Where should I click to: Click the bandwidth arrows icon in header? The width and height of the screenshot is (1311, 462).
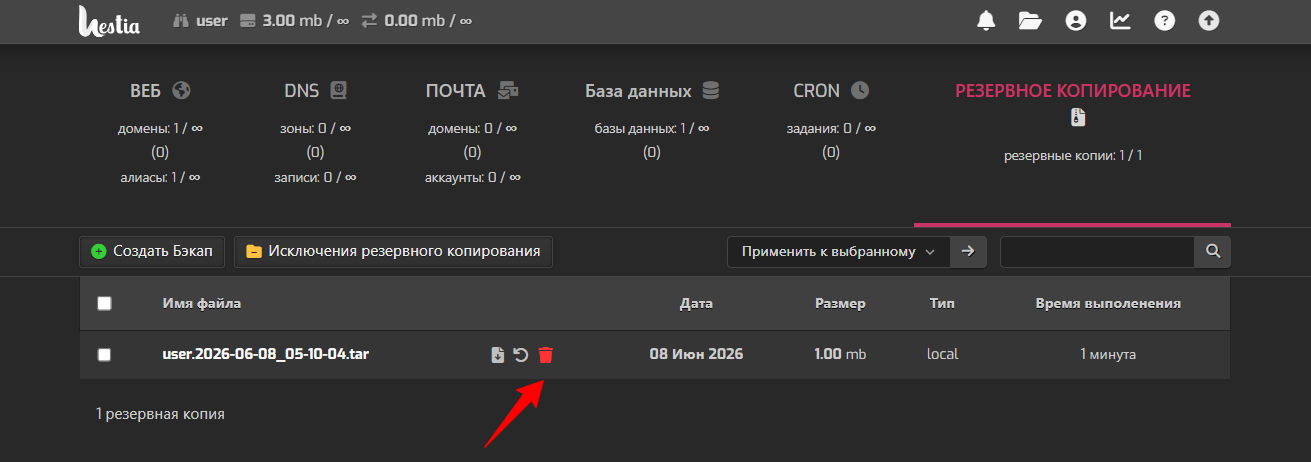tap(369, 20)
